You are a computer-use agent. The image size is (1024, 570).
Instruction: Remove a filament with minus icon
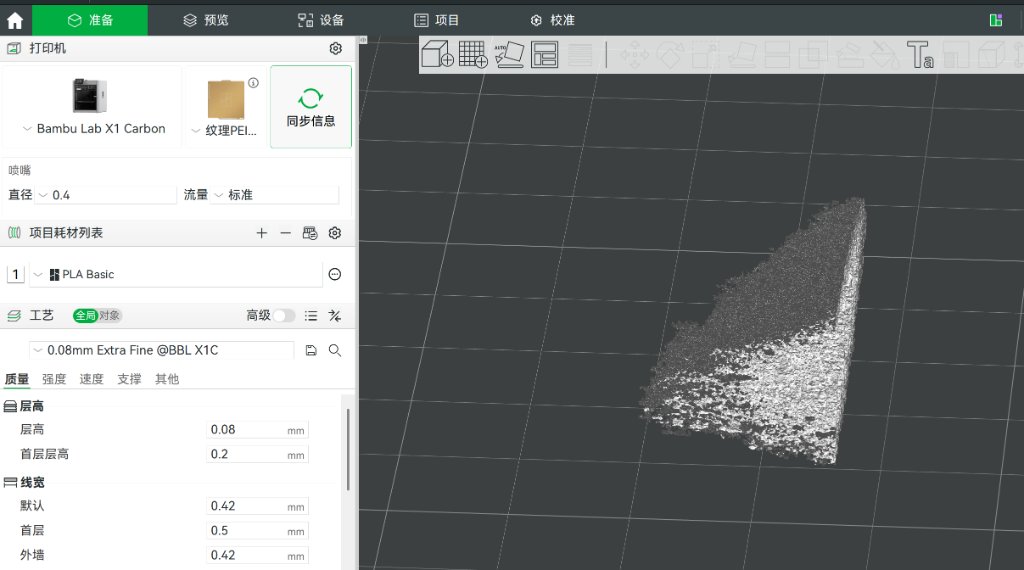[285, 233]
